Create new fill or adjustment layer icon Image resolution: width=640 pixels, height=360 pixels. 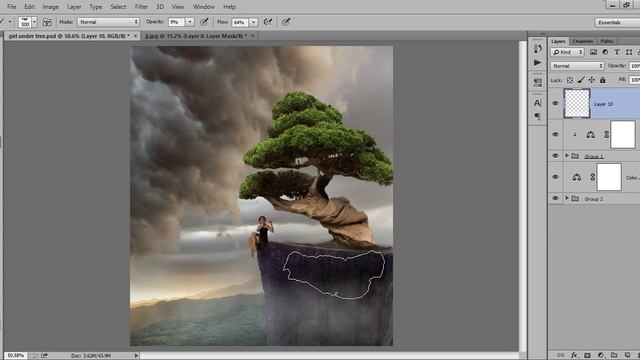601,355
